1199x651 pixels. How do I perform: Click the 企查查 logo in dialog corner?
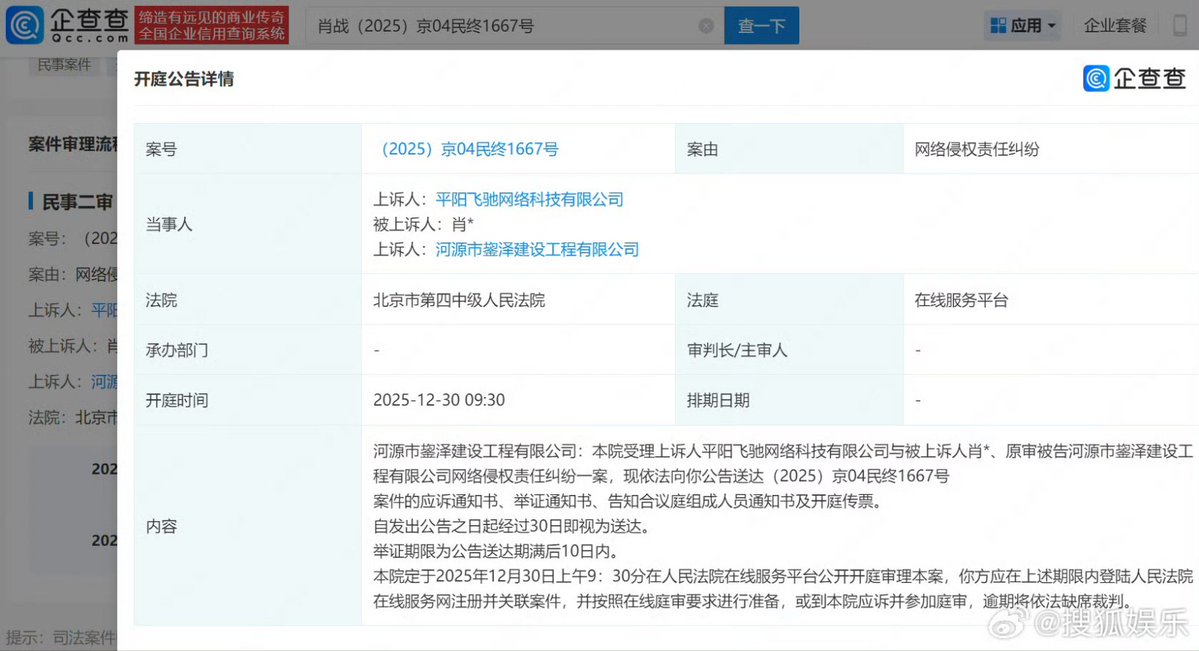(1134, 78)
